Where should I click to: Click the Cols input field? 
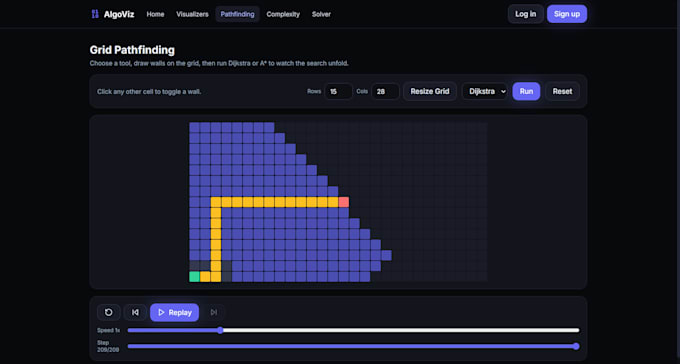pos(385,92)
